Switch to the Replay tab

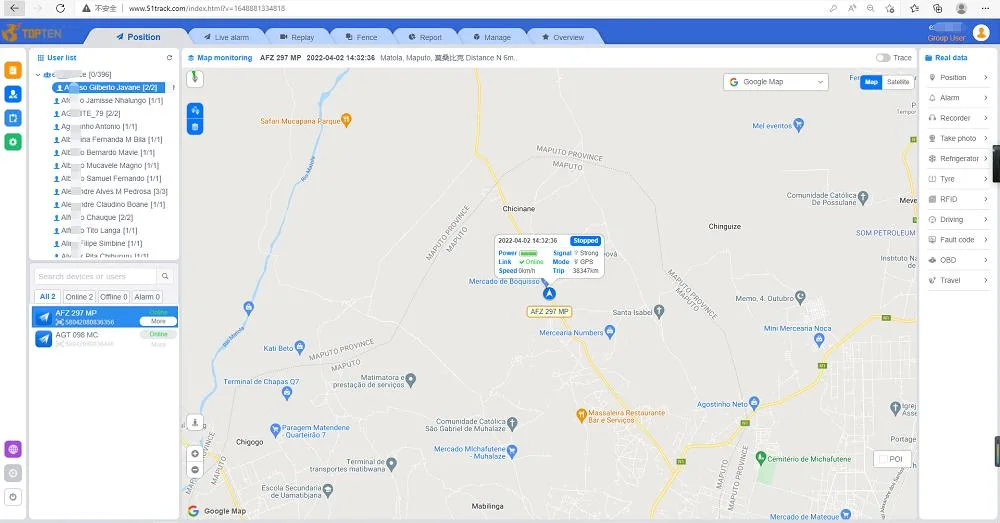(297, 37)
